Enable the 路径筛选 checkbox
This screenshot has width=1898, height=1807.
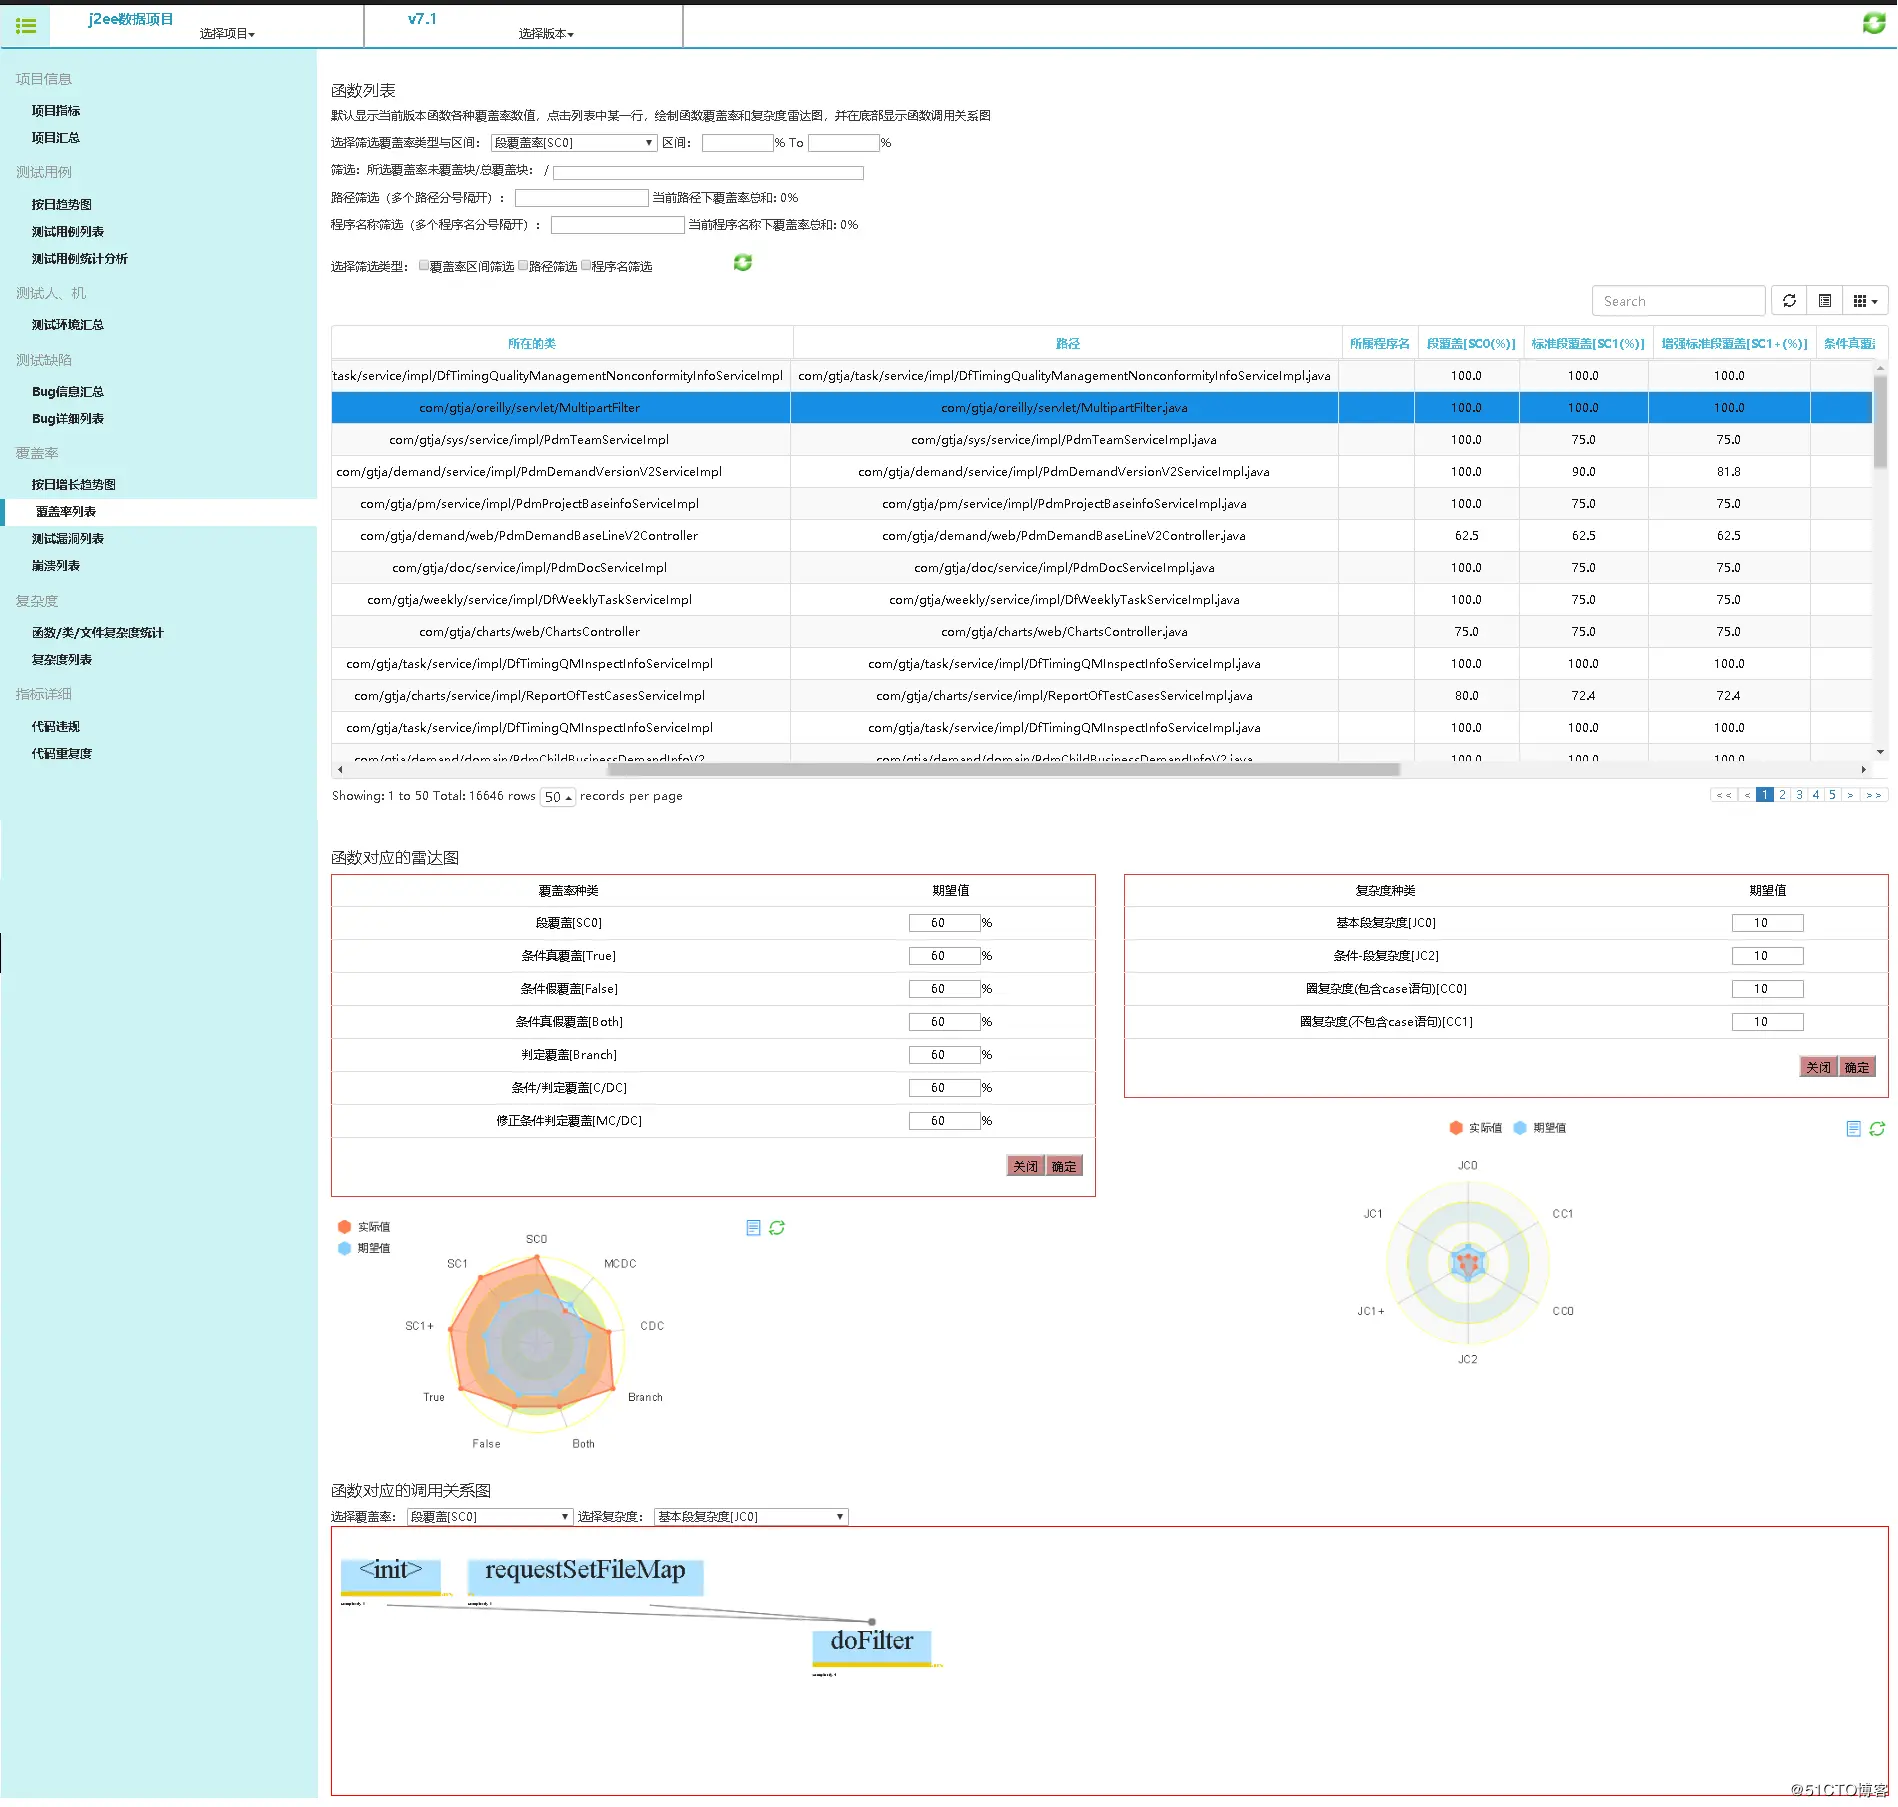click(523, 265)
